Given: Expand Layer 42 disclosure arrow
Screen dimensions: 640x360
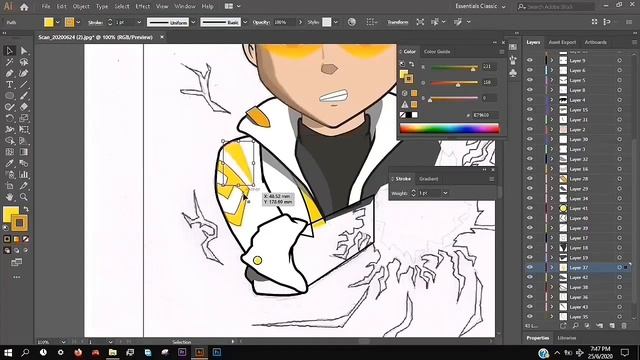Looking at the screenshot, I should click(552, 277).
